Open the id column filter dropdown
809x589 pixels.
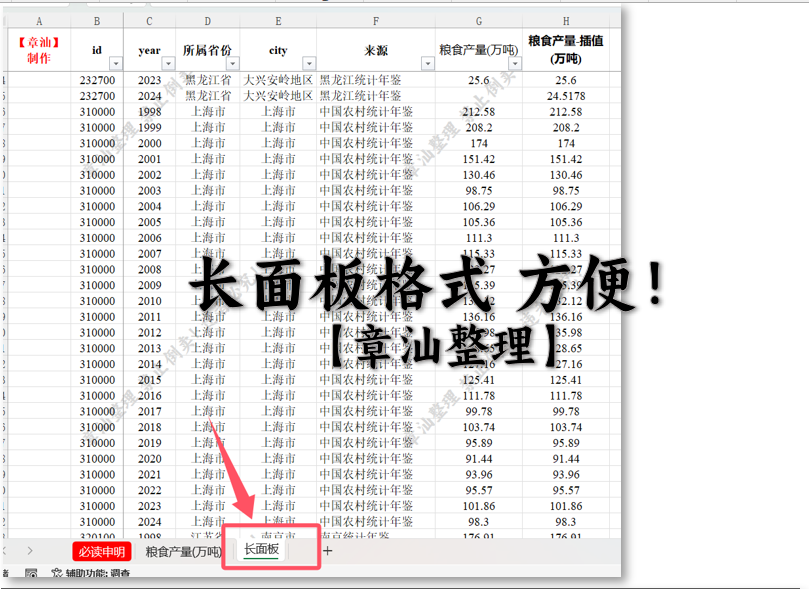116,63
